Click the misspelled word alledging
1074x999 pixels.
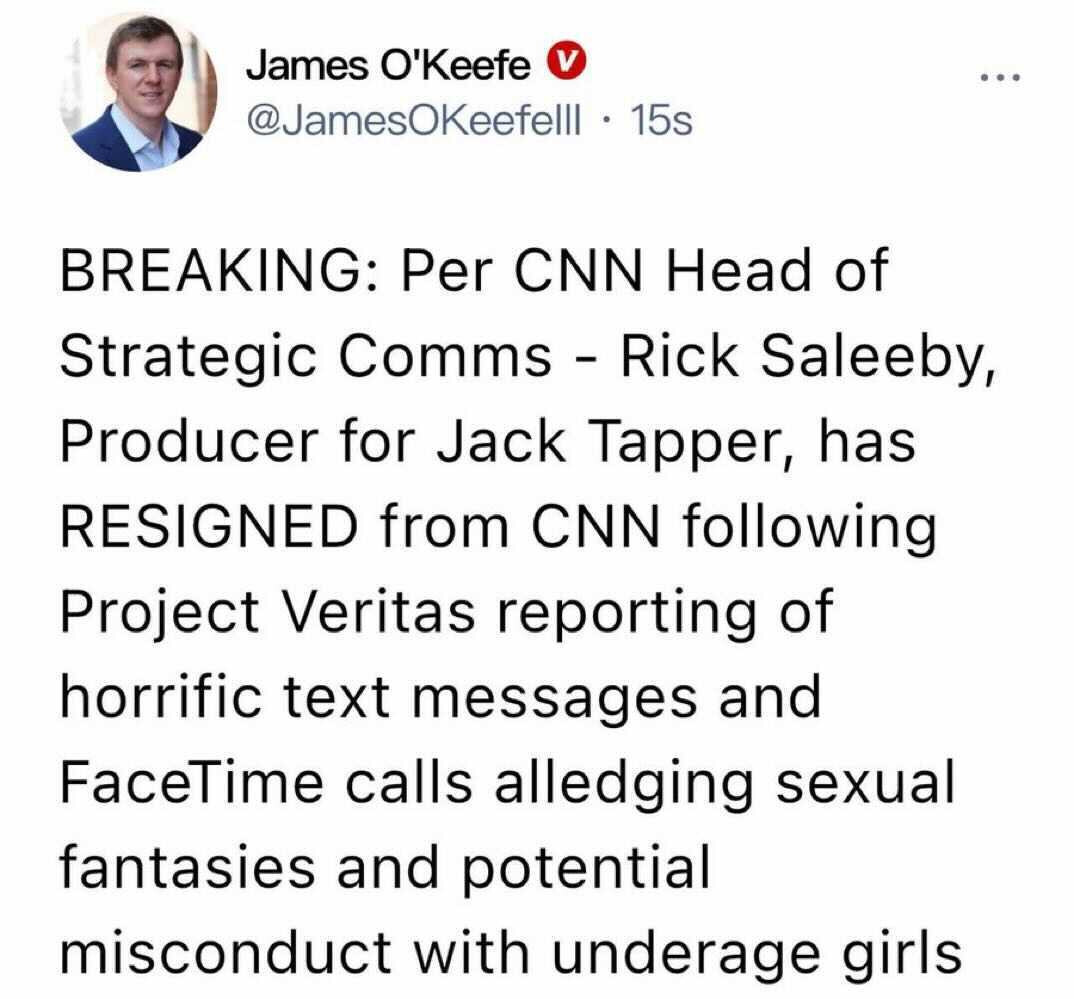(x=623, y=784)
